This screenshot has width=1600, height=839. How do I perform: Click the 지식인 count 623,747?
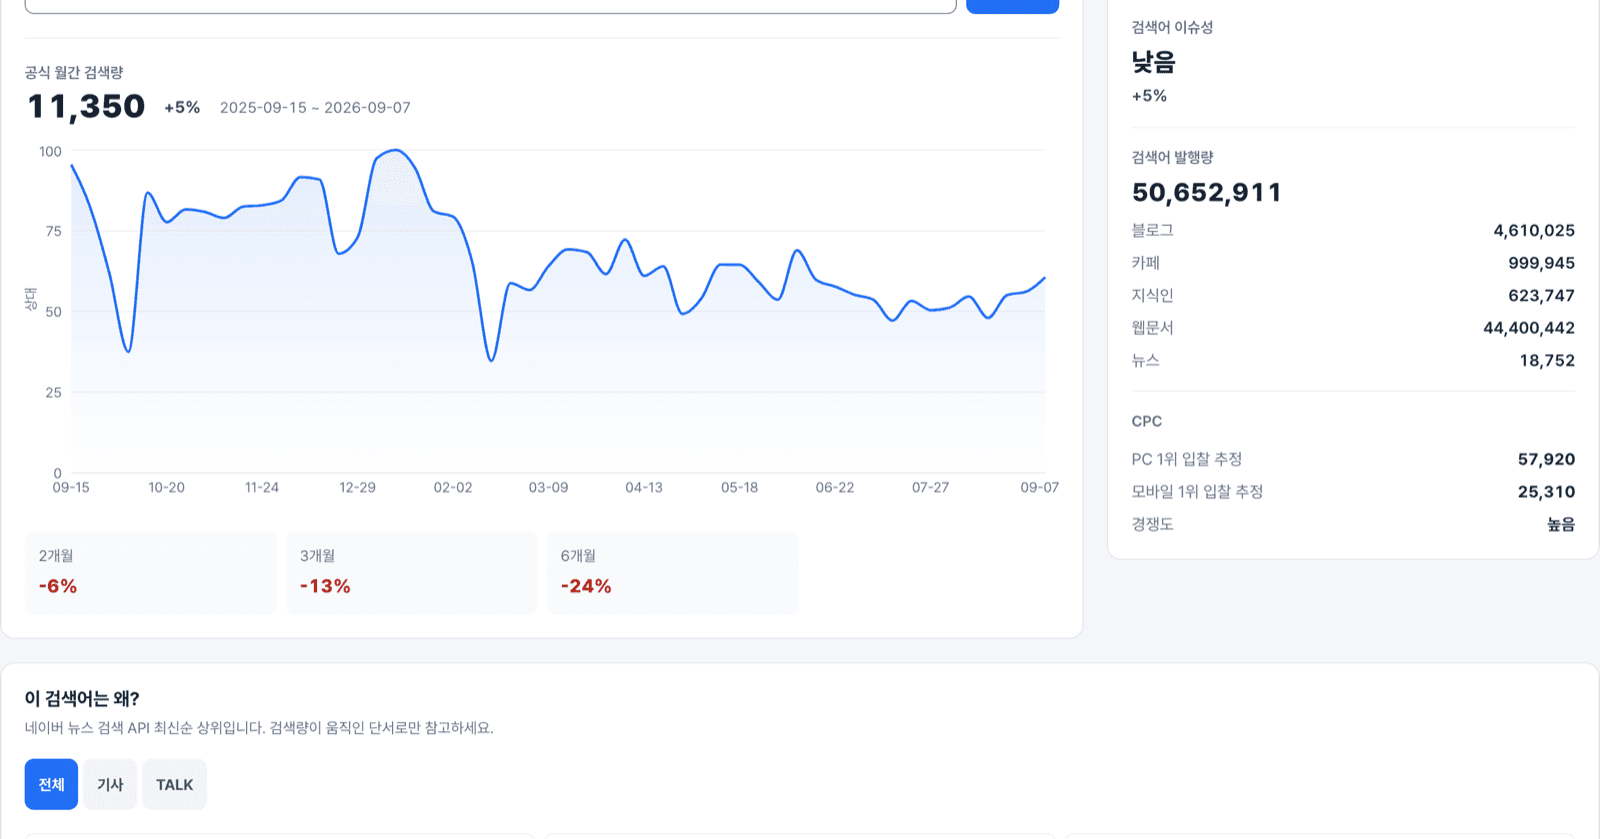tap(1541, 295)
